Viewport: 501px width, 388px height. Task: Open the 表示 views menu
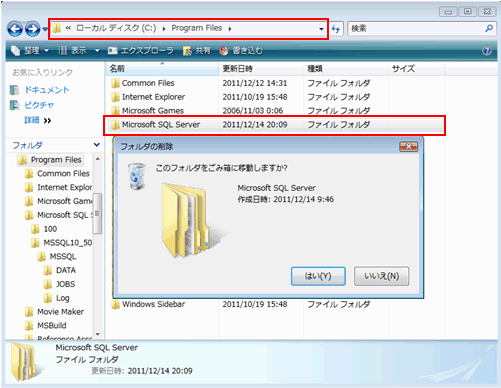(x=73, y=51)
